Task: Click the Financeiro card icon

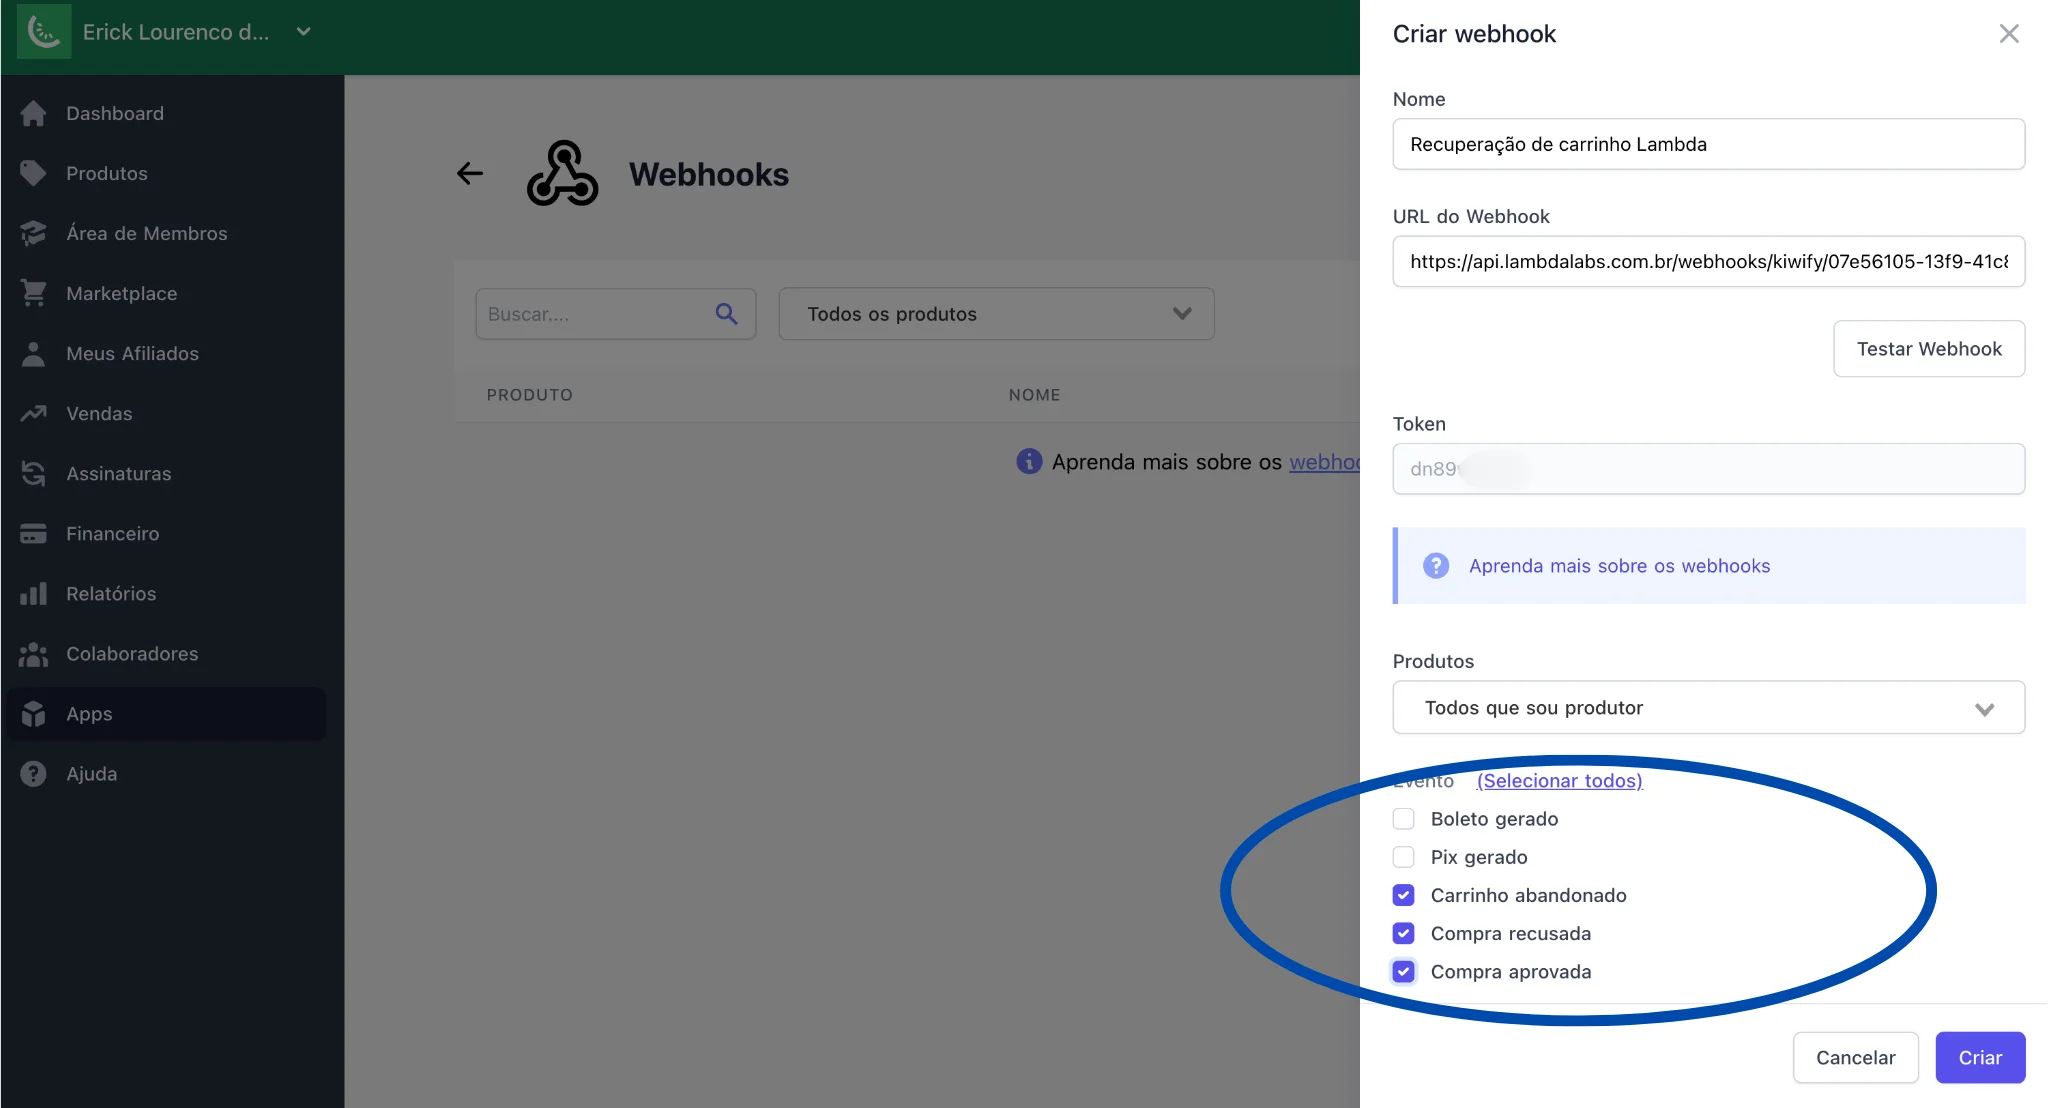Action: point(34,533)
